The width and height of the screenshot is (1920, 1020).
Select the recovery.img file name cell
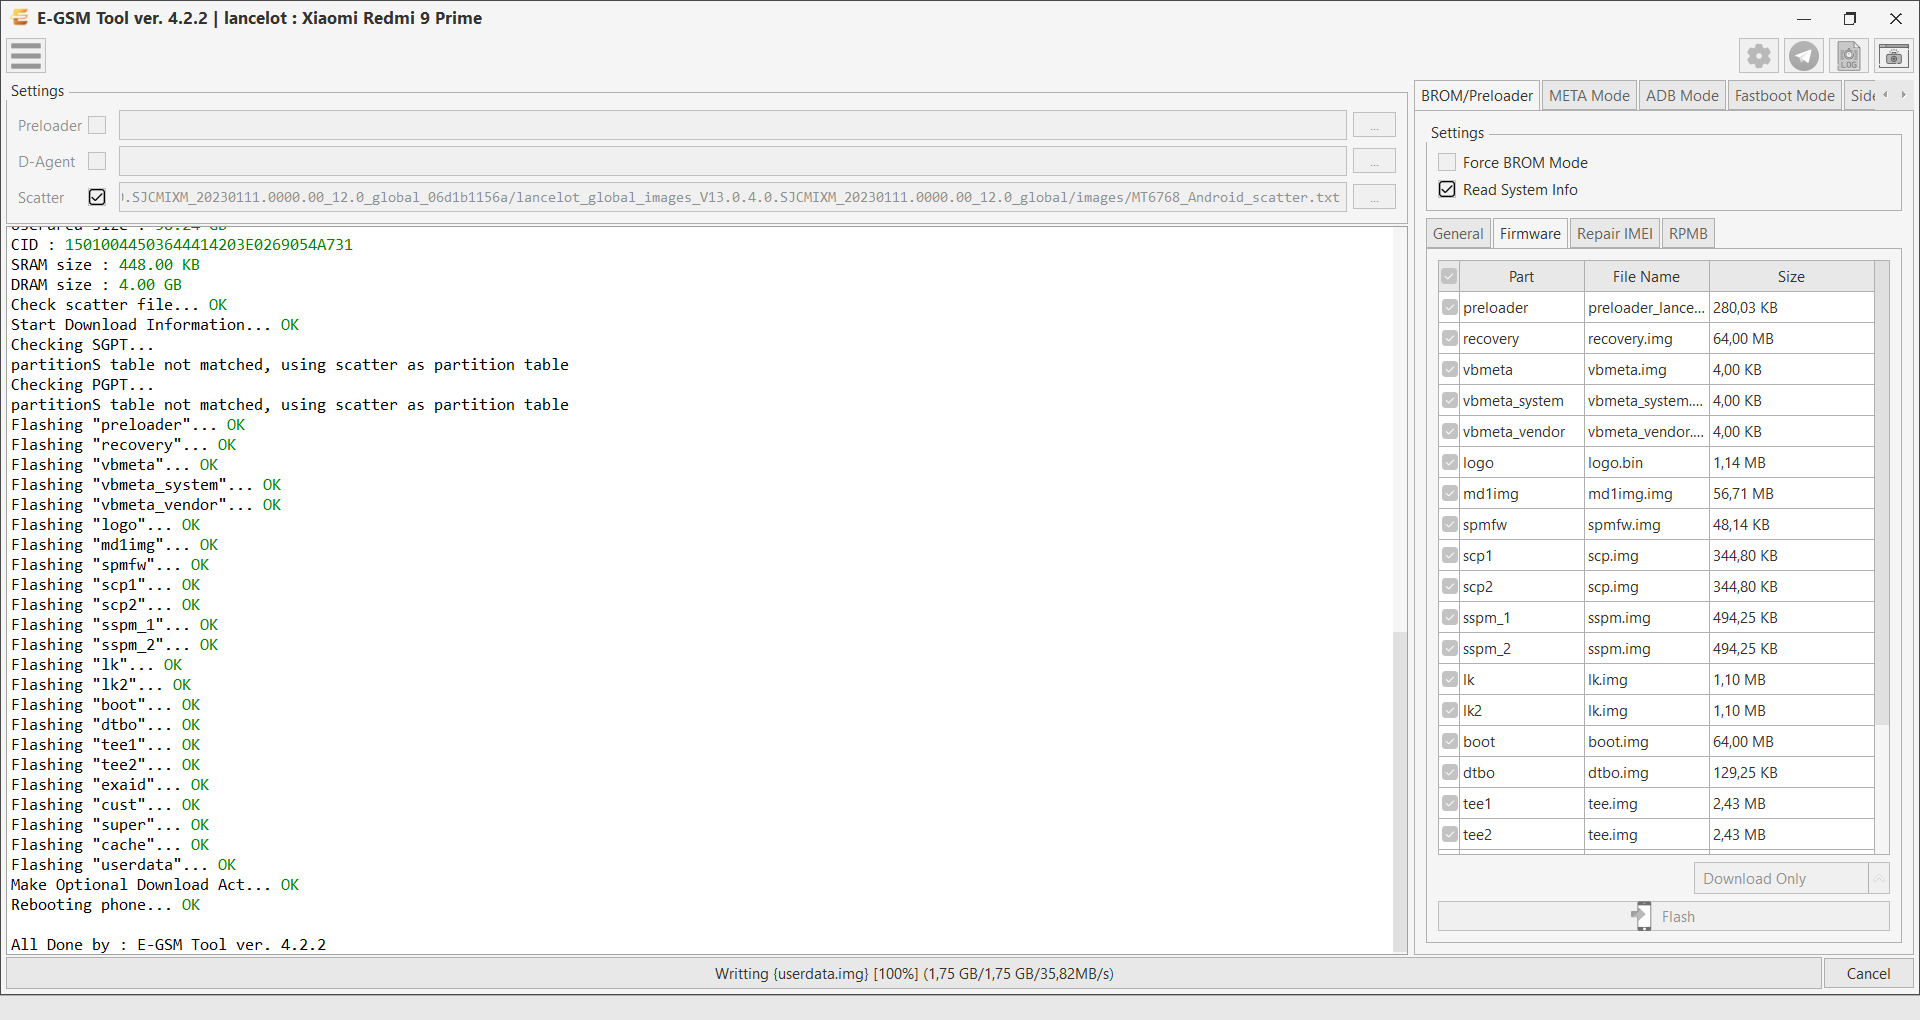[x=1646, y=338]
